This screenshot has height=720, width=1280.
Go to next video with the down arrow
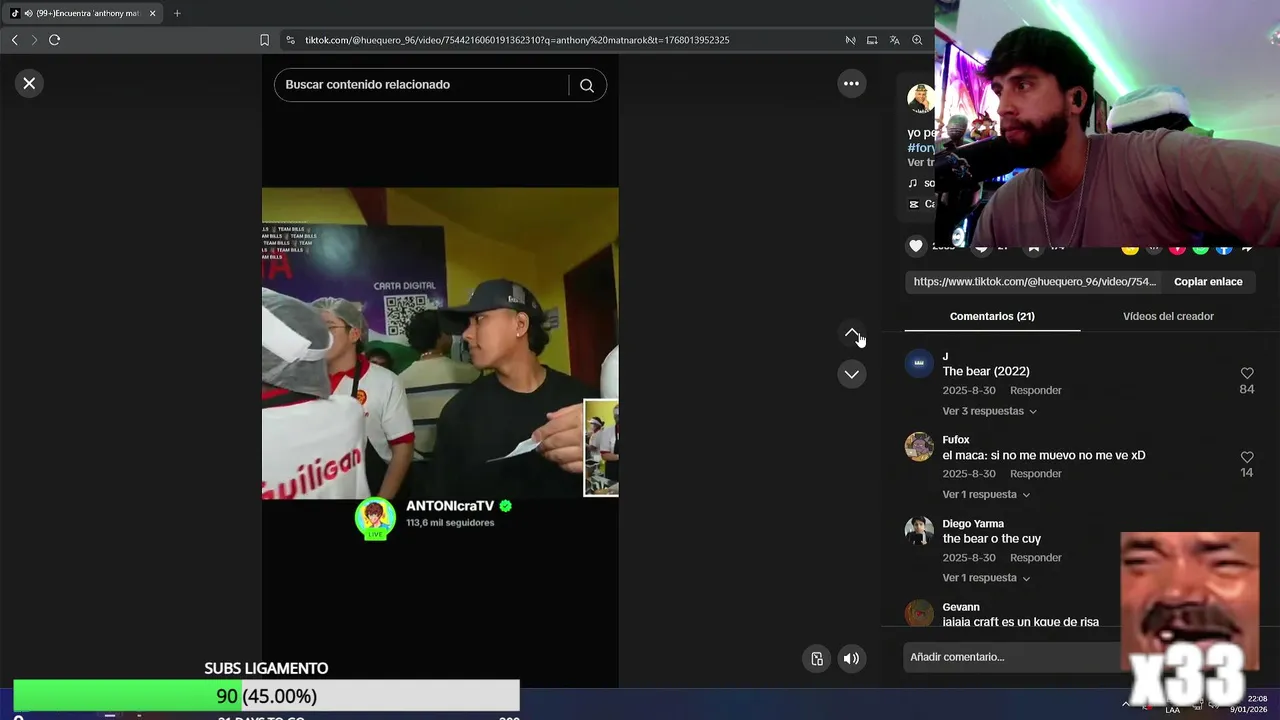pyautogui.click(x=851, y=374)
